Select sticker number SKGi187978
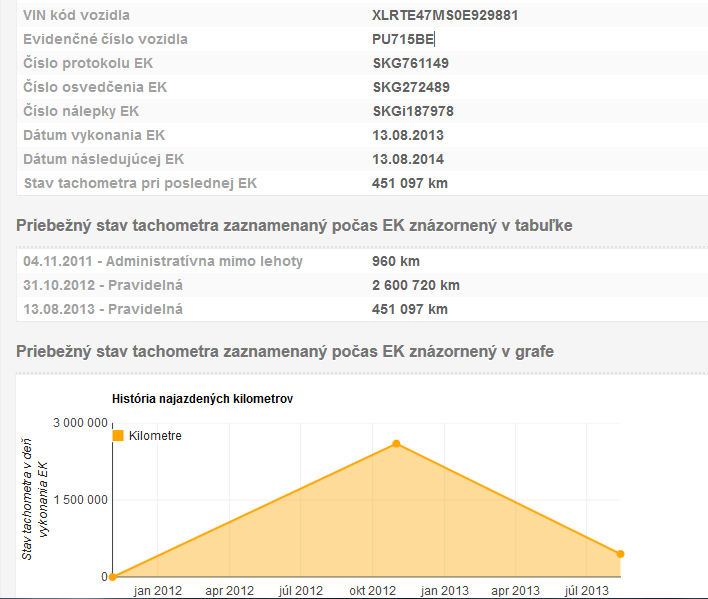708x599 pixels. pyautogui.click(x=413, y=111)
